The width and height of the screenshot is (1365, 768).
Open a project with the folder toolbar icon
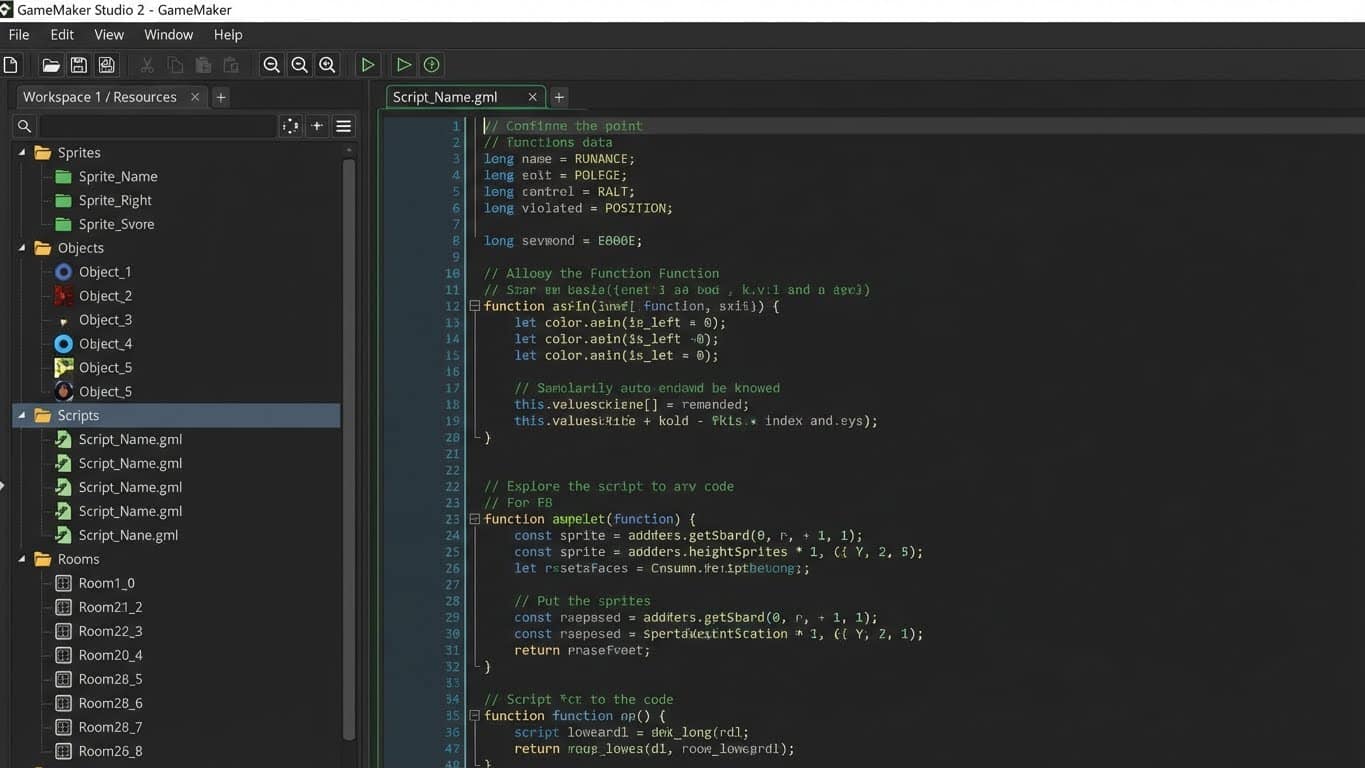pyautogui.click(x=50, y=64)
